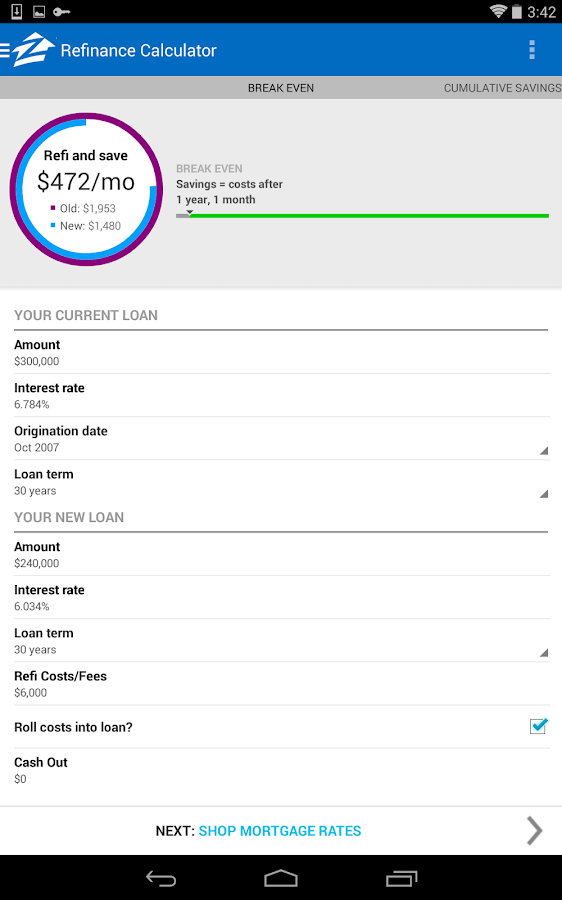562x900 pixels.
Task: Edit the new interest rate 6.034%
Action: (281, 598)
